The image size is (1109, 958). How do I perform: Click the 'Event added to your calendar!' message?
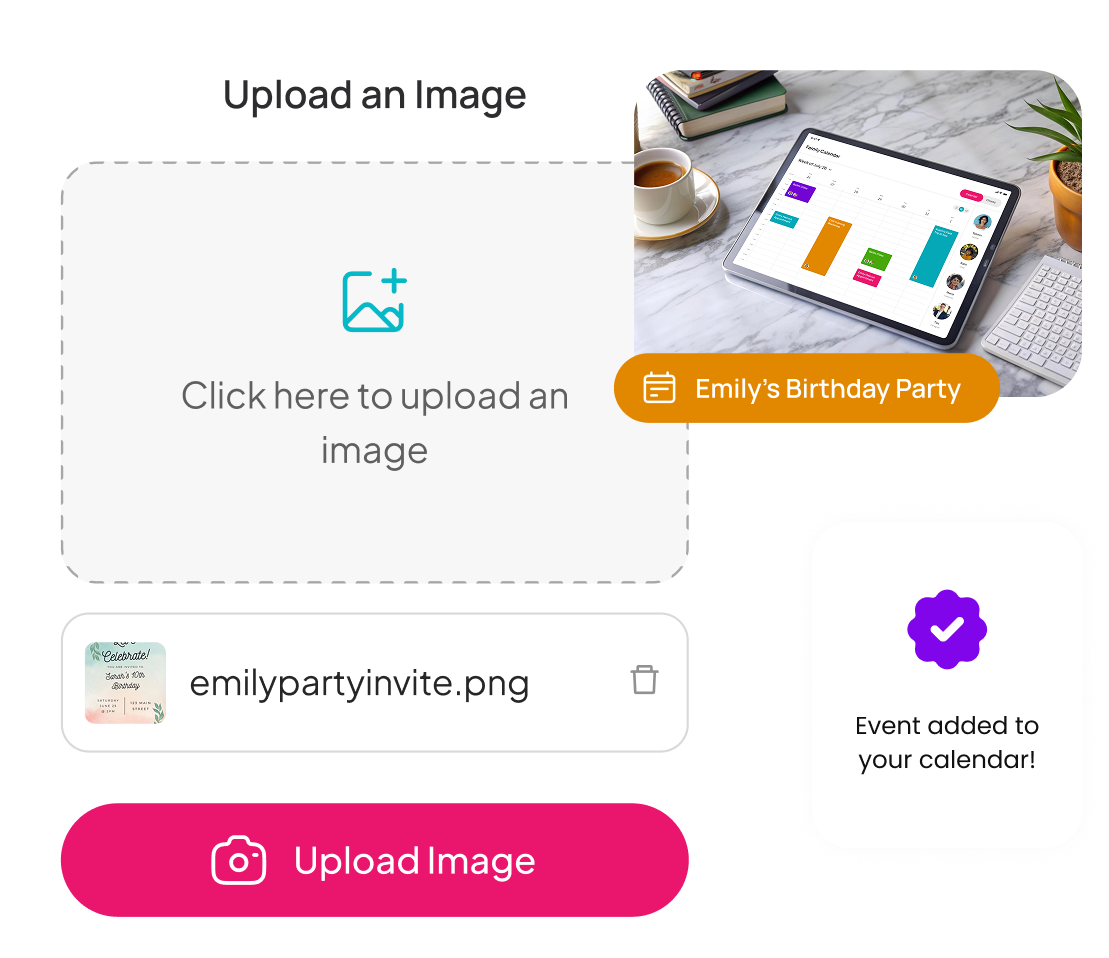point(947,742)
